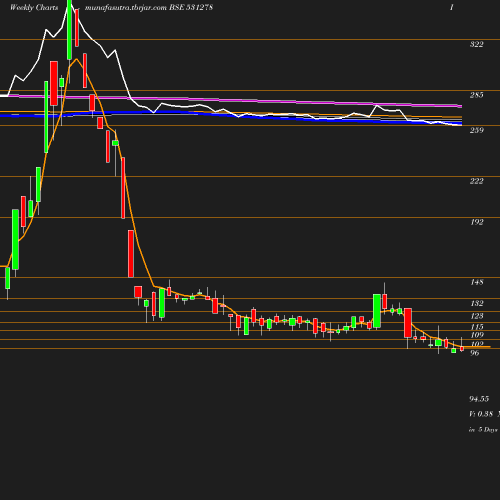
Task: Click the 96 price axis label
Action: 475,353
